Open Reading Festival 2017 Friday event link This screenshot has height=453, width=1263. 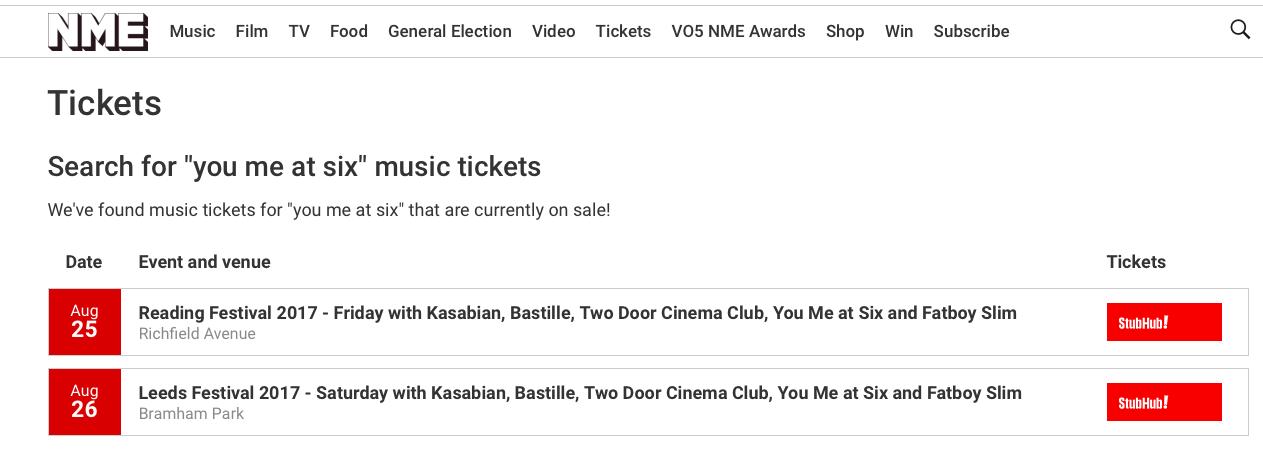tap(577, 313)
